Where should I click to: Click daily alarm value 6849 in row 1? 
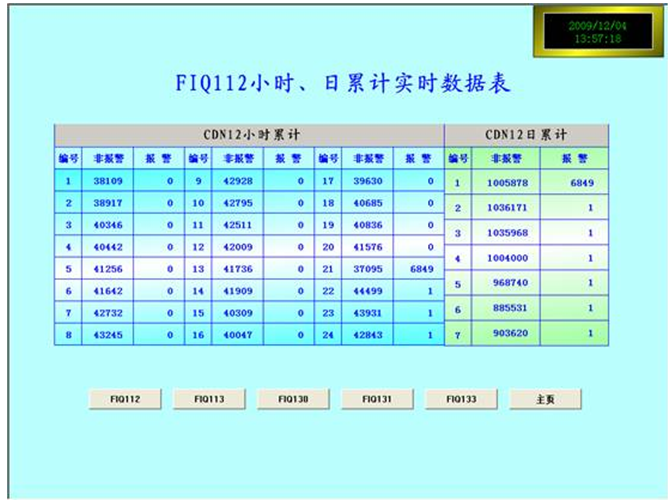coord(577,183)
